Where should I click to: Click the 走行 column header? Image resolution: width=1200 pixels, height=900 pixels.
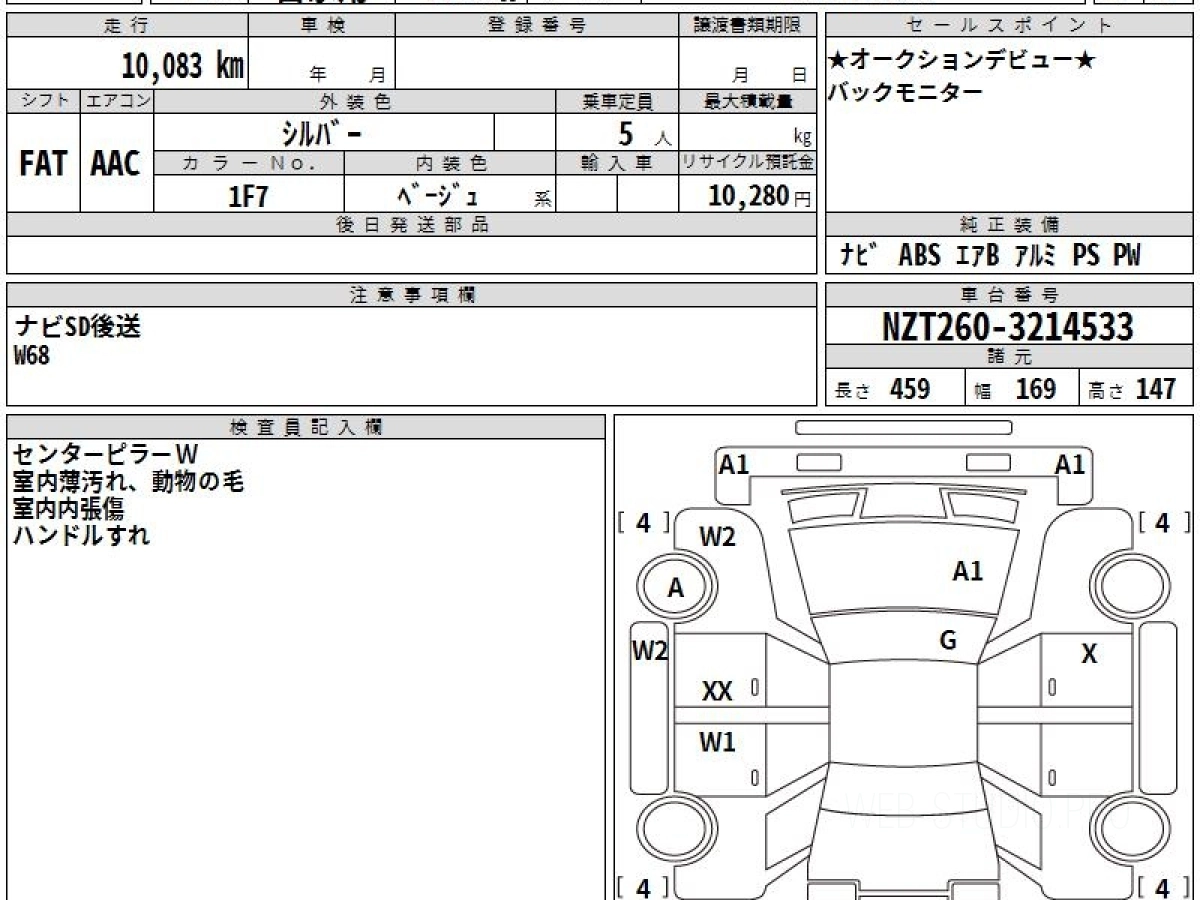click(126, 26)
